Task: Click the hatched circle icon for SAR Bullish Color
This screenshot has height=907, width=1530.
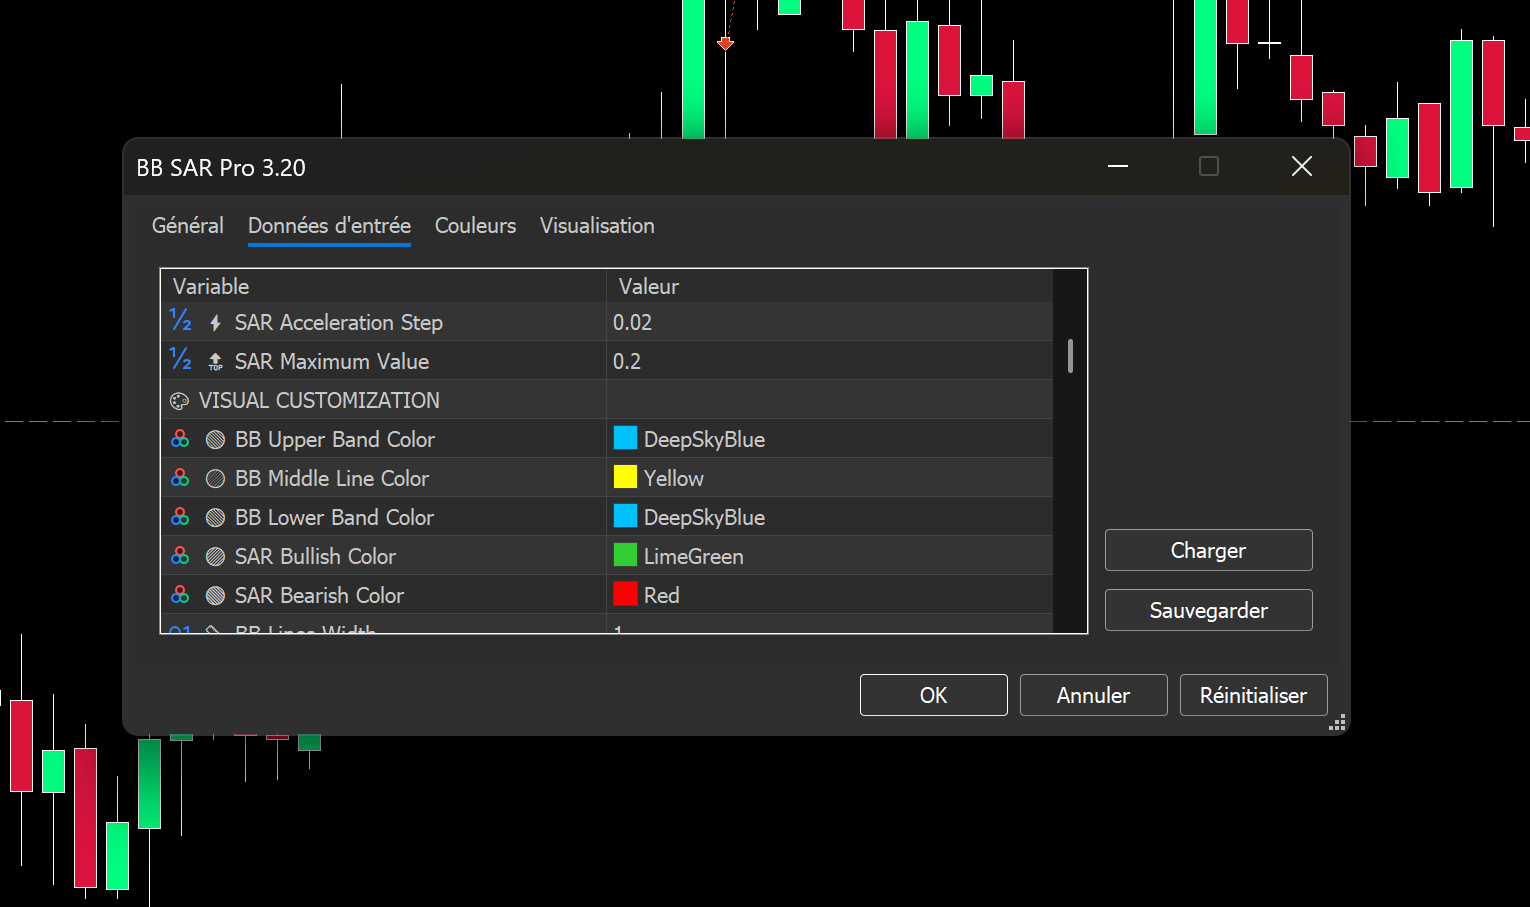Action: pyautogui.click(x=215, y=557)
